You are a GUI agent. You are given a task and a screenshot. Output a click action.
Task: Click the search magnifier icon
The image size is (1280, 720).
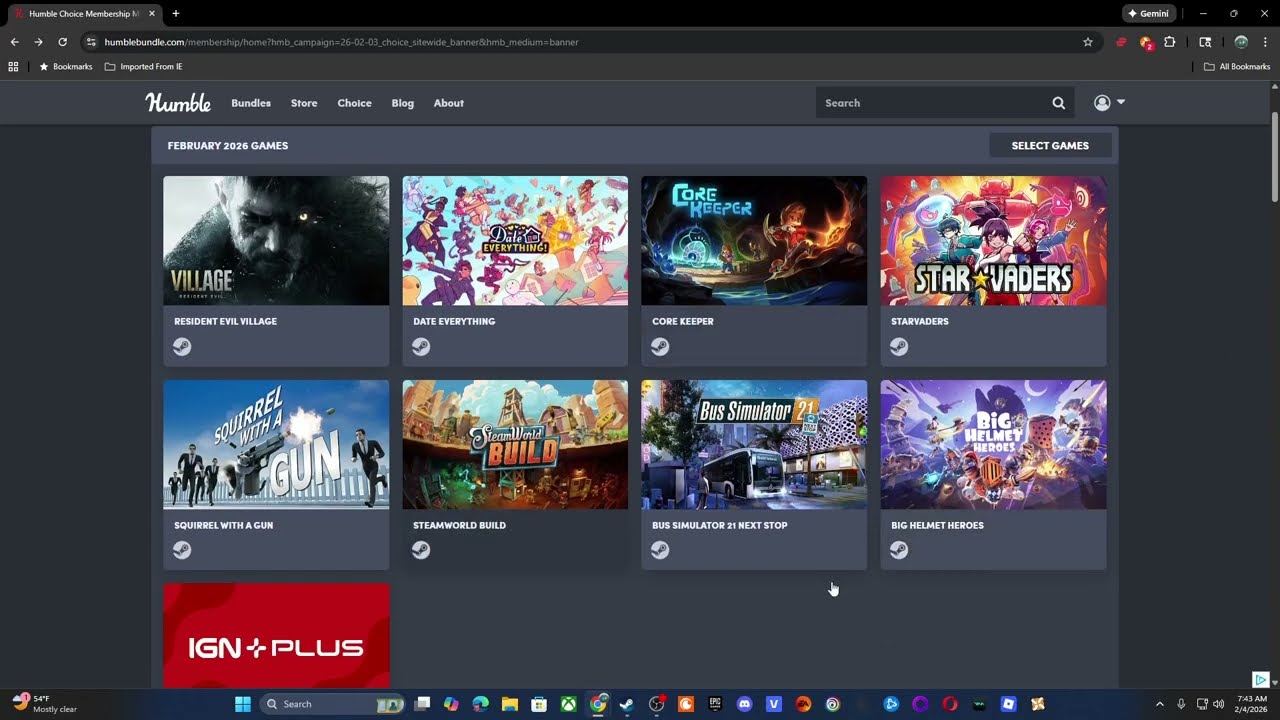pyautogui.click(x=1058, y=103)
